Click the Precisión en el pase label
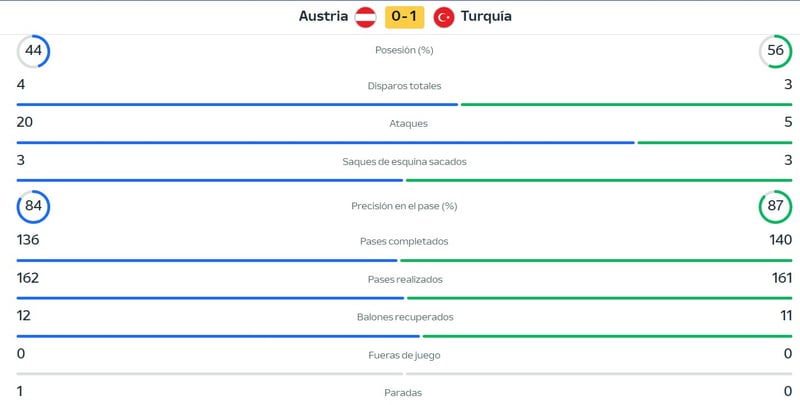 [404, 206]
